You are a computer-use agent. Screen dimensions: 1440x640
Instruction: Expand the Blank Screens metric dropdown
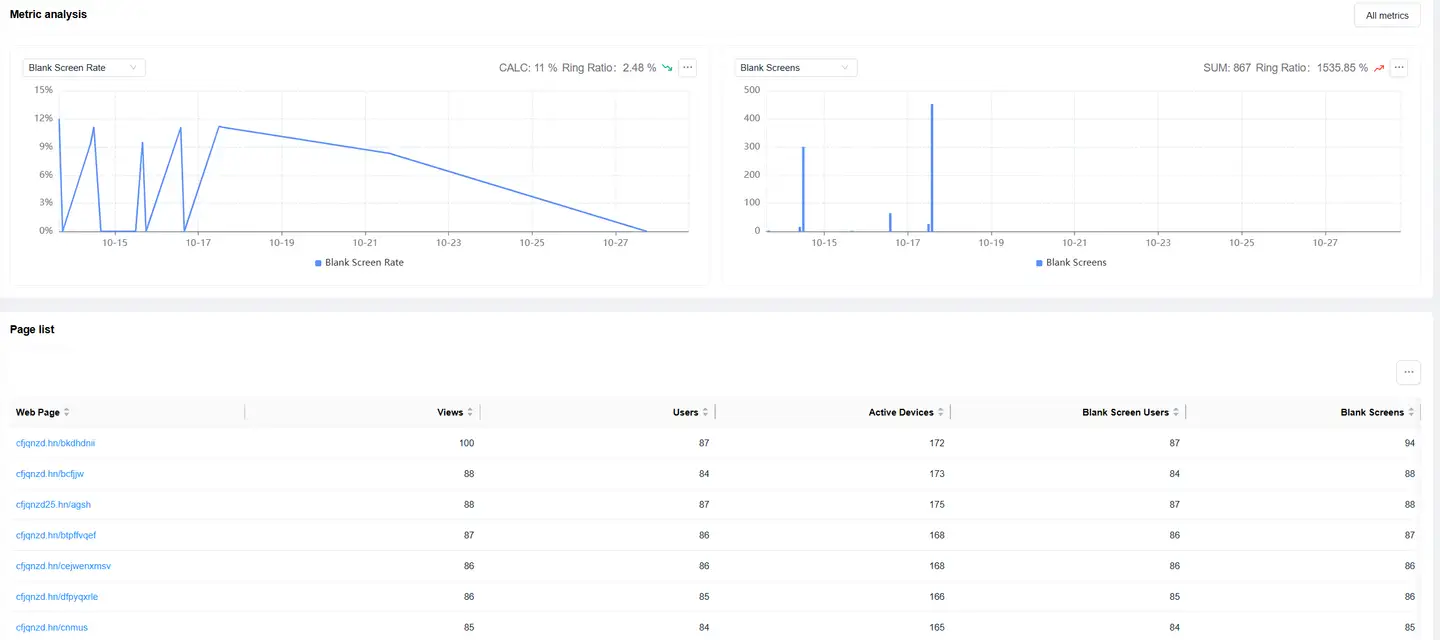796,68
